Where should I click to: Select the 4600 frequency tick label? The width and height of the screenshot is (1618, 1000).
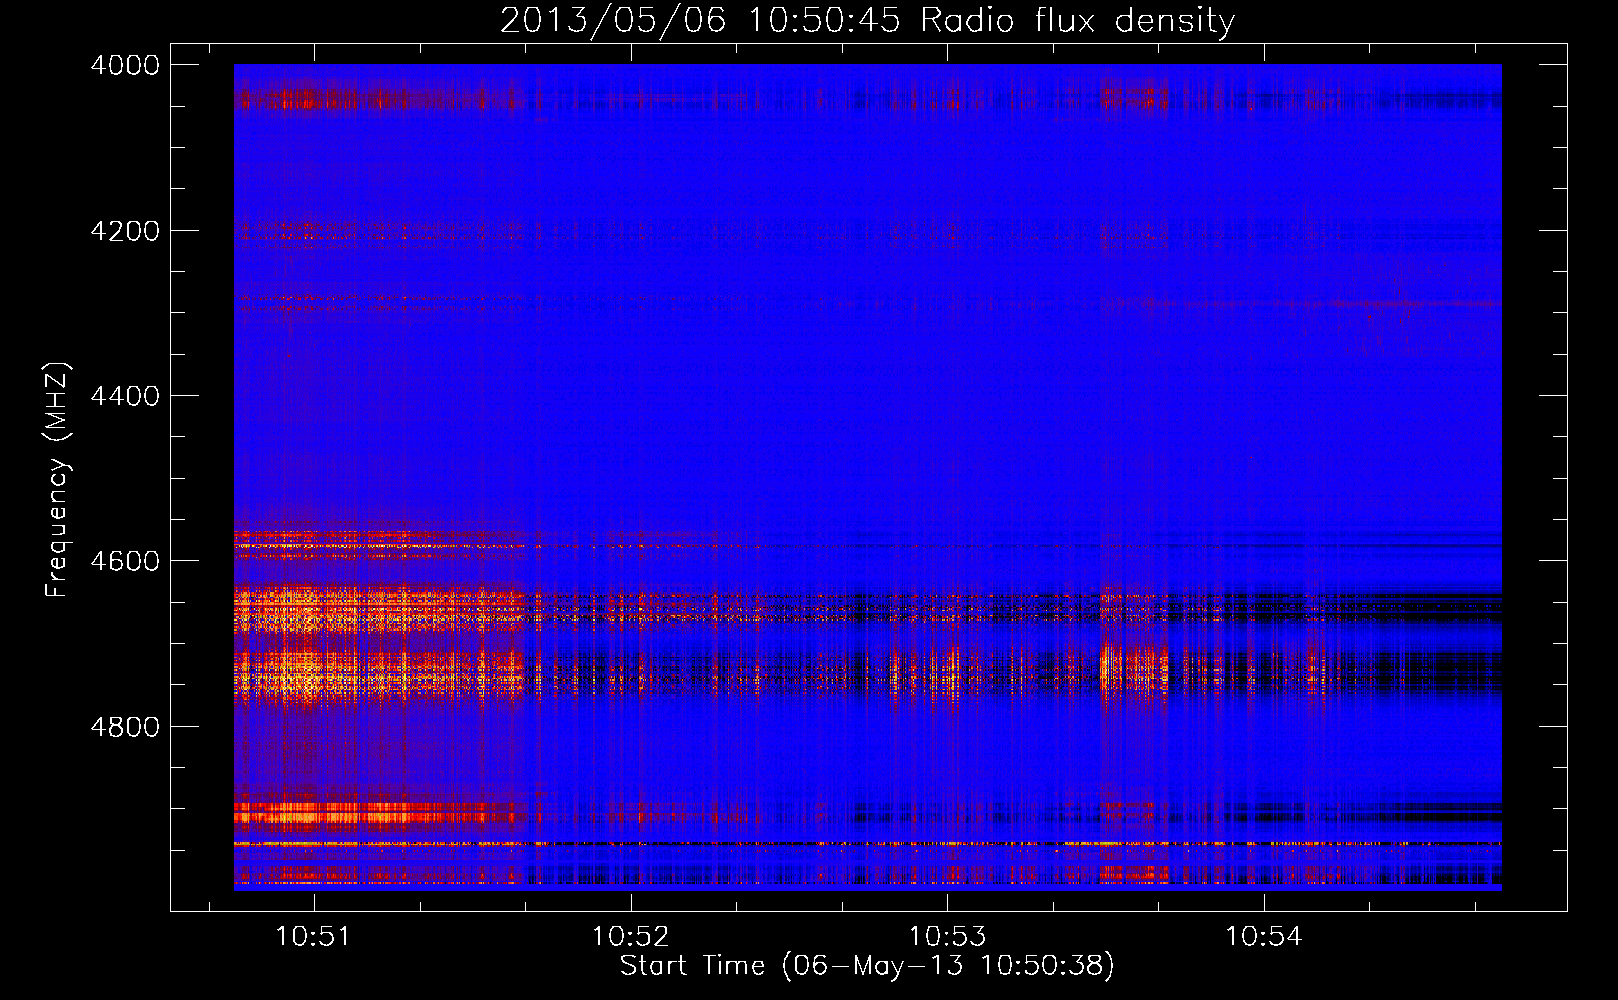pyautogui.click(x=125, y=561)
